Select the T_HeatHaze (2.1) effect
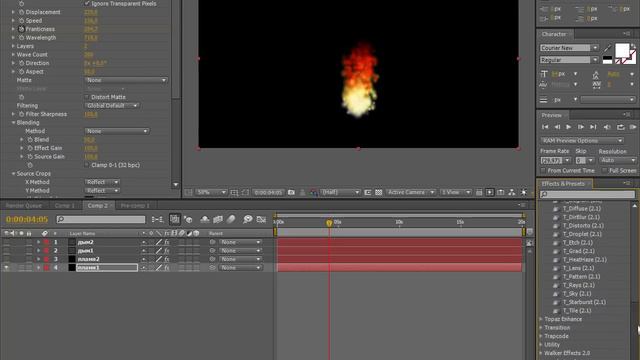640x360 pixels. point(584,260)
